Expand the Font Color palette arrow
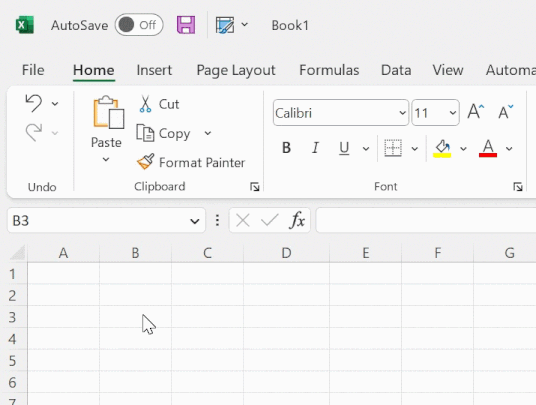Viewport: 536px width, 405px height. 509,149
